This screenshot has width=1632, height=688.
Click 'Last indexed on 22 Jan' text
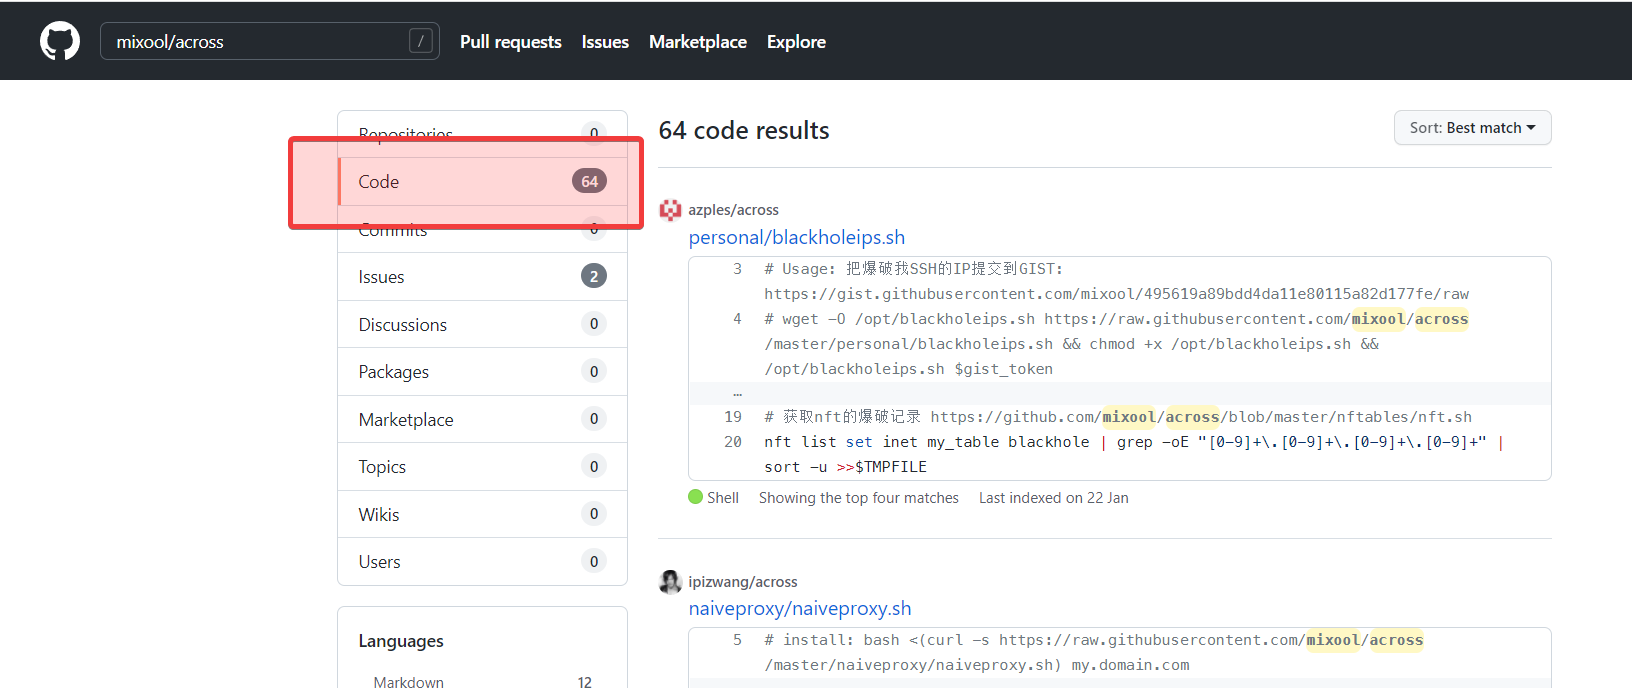click(1054, 498)
